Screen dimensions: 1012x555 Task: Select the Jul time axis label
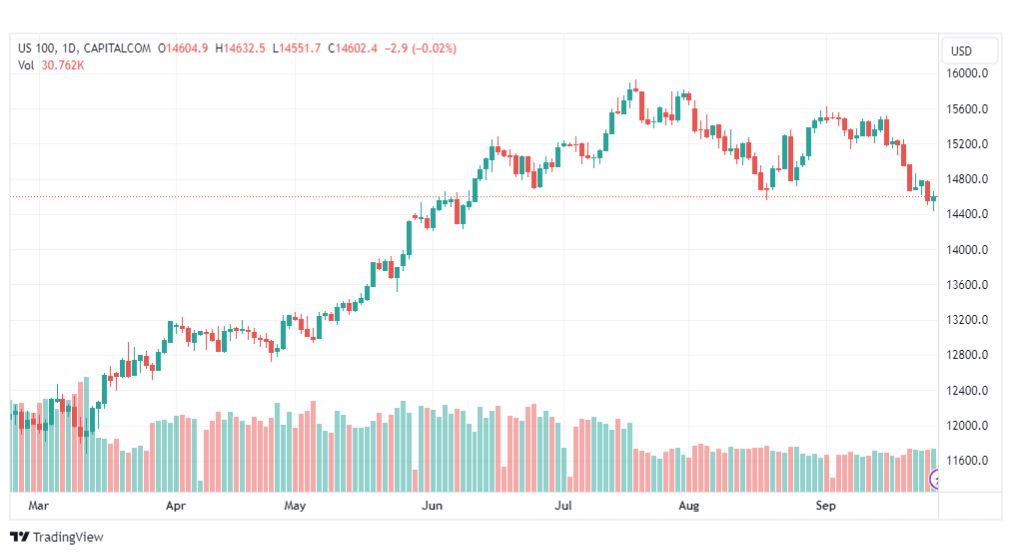coord(564,506)
